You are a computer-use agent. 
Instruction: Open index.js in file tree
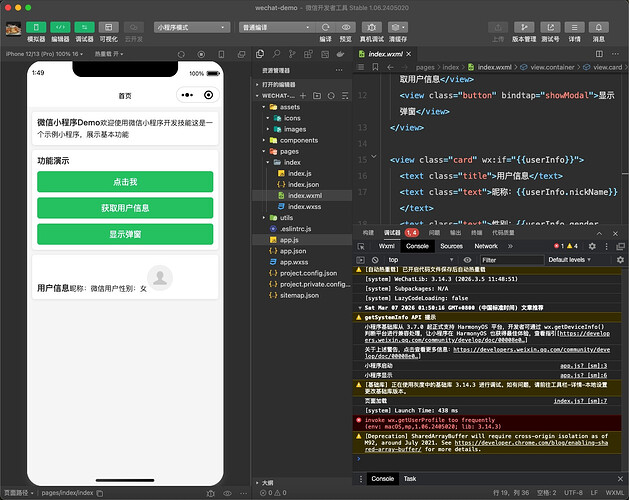click(x=302, y=173)
